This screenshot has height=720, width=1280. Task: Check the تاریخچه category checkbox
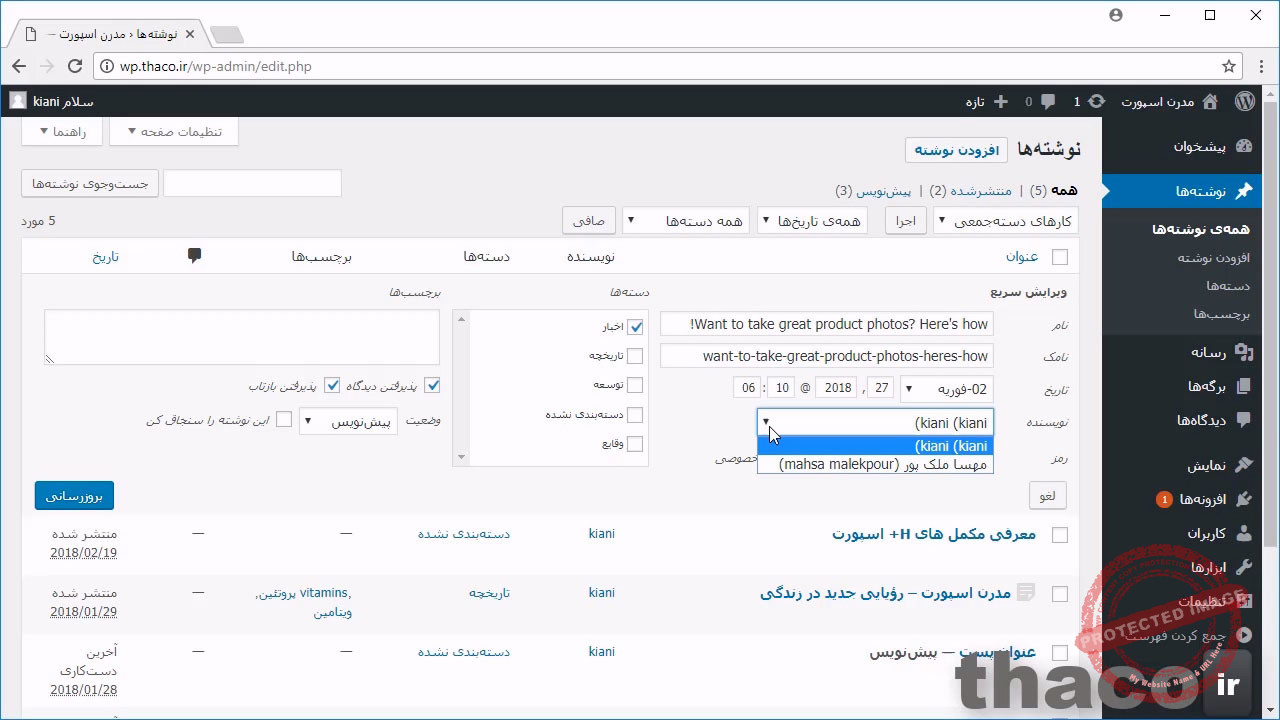(x=635, y=356)
